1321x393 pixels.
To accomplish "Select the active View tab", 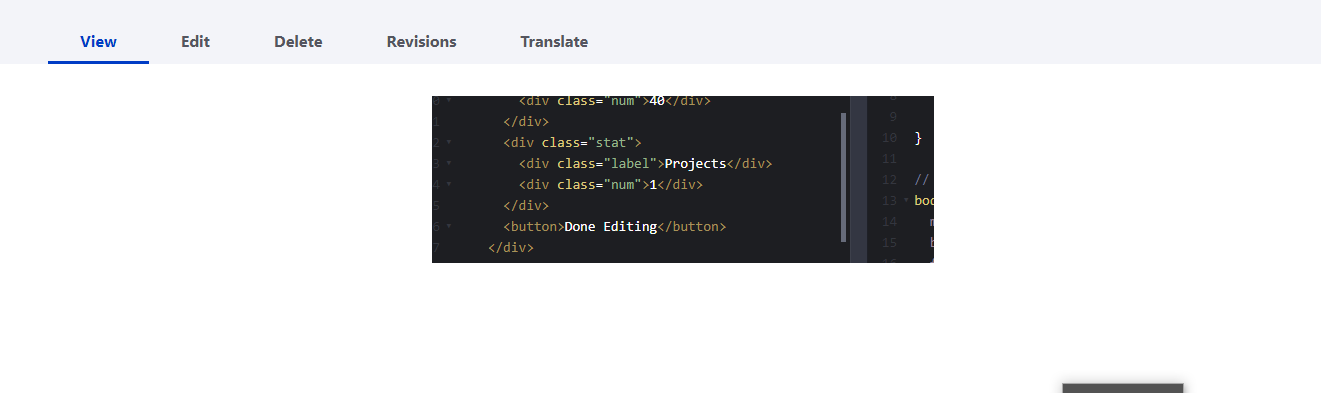I will (x=98, y=42).
